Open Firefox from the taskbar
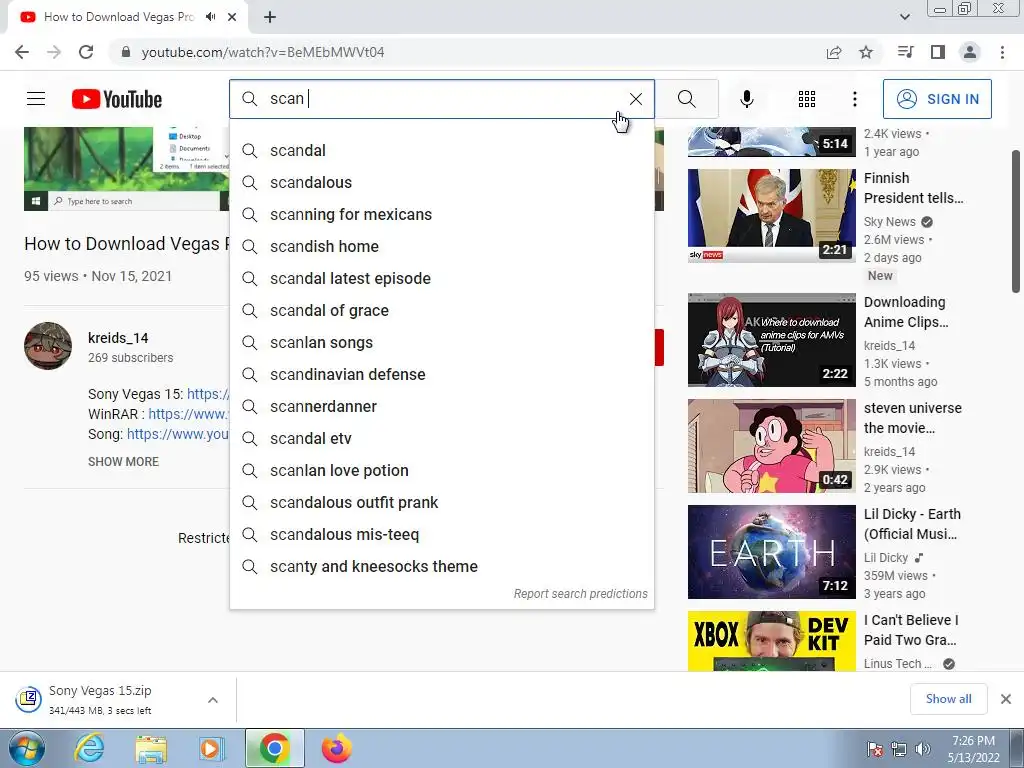The height and width of the screenshot is (768, 1024). pyautogui.click(x=337, y=749)
